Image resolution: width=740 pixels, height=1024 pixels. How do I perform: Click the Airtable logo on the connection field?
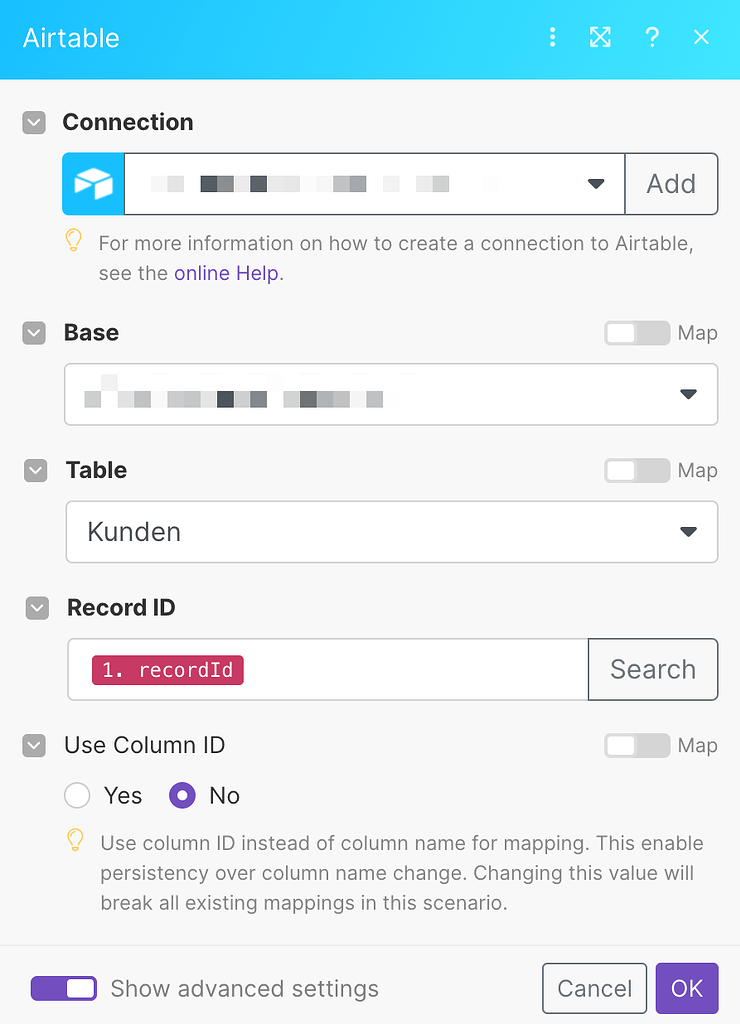click(93, 184)
